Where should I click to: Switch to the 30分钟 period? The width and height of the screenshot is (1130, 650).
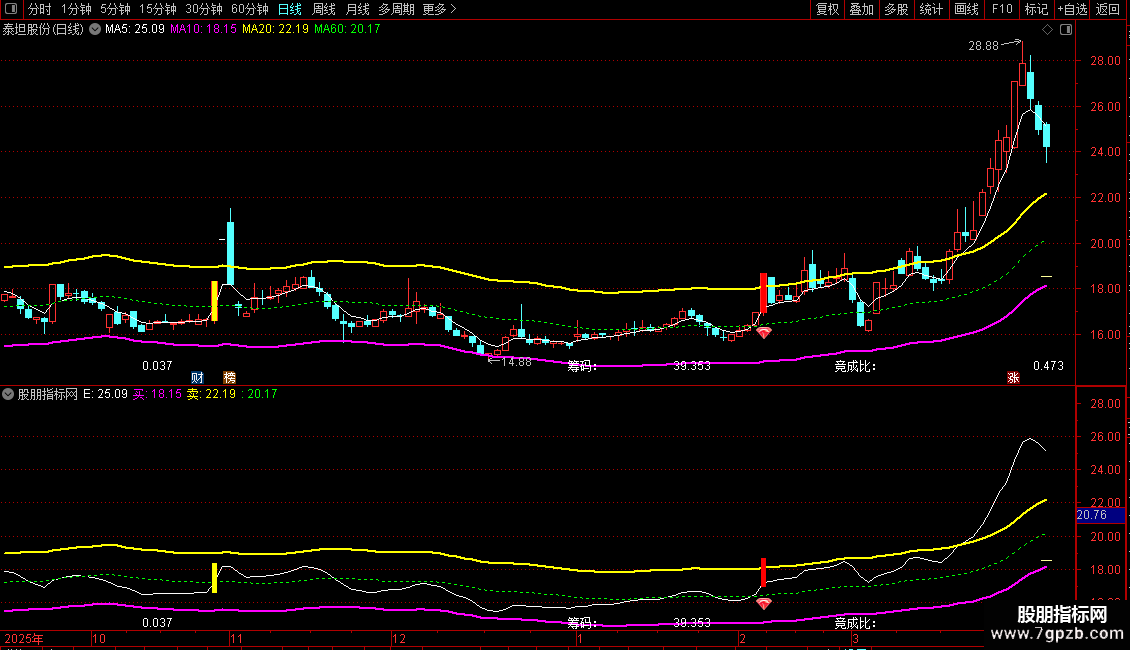click(204, 9)
